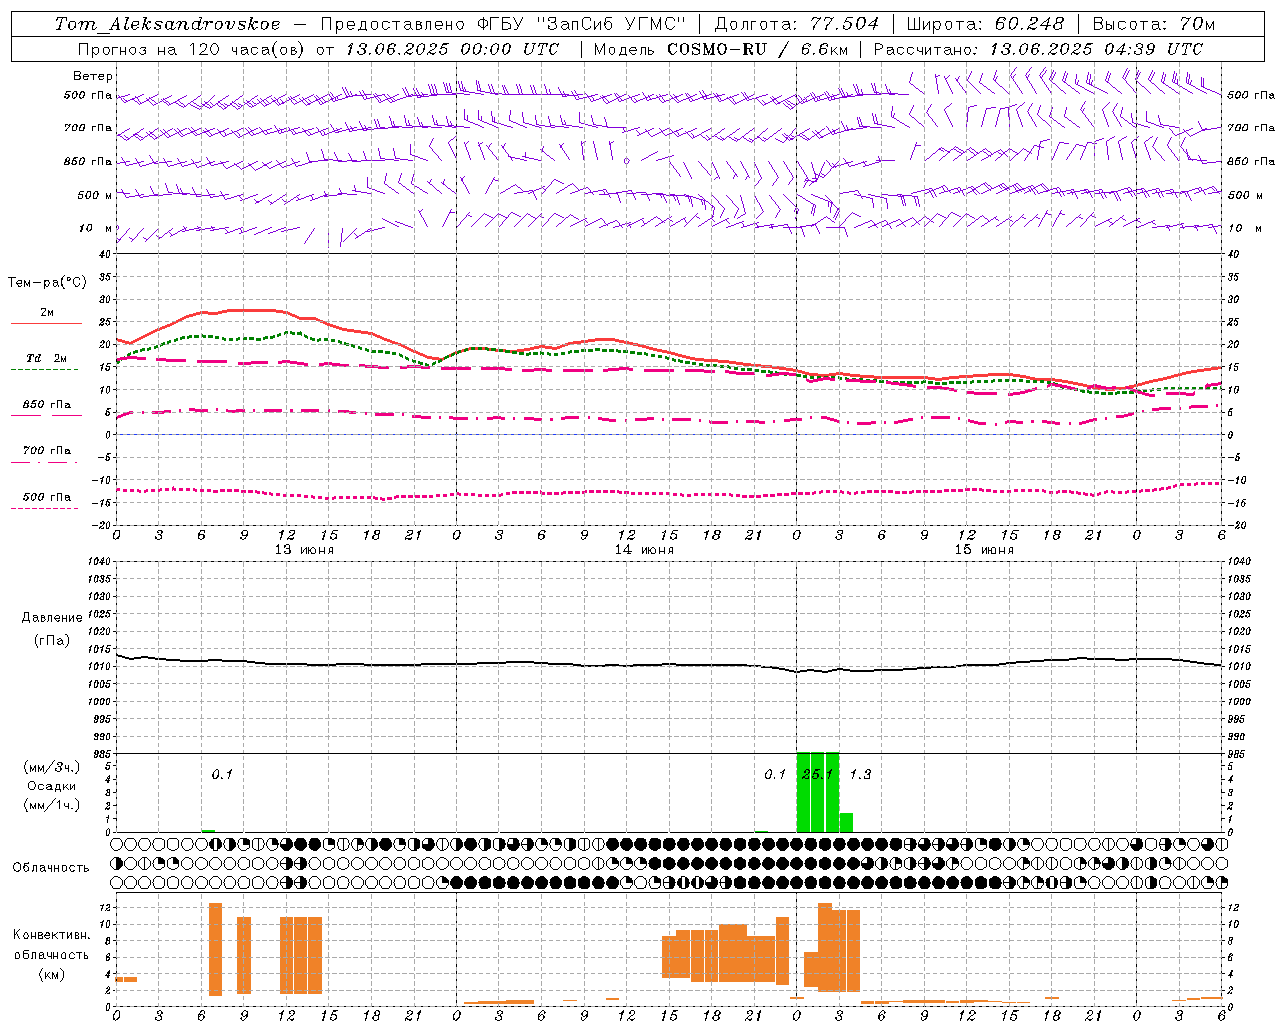Select the 1.3 precipitation amount value

click(860, 775)
